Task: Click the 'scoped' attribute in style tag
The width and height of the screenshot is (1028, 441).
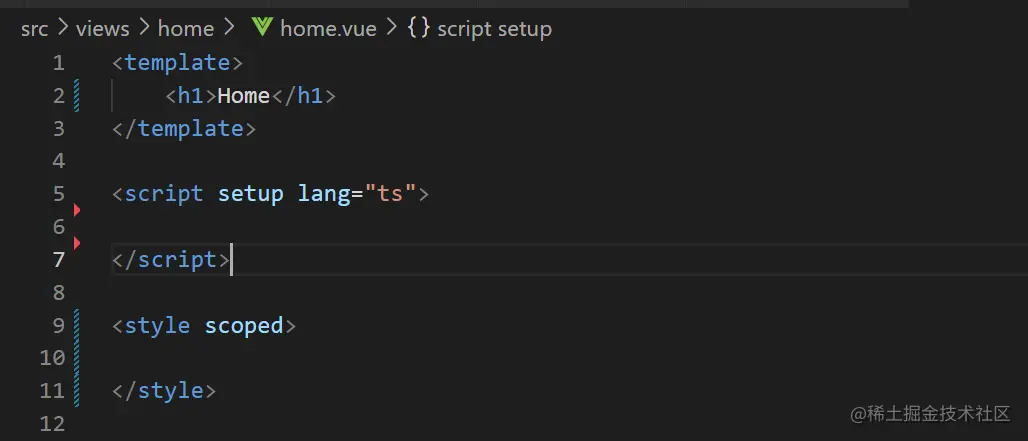Action: [x=244, y=325]
